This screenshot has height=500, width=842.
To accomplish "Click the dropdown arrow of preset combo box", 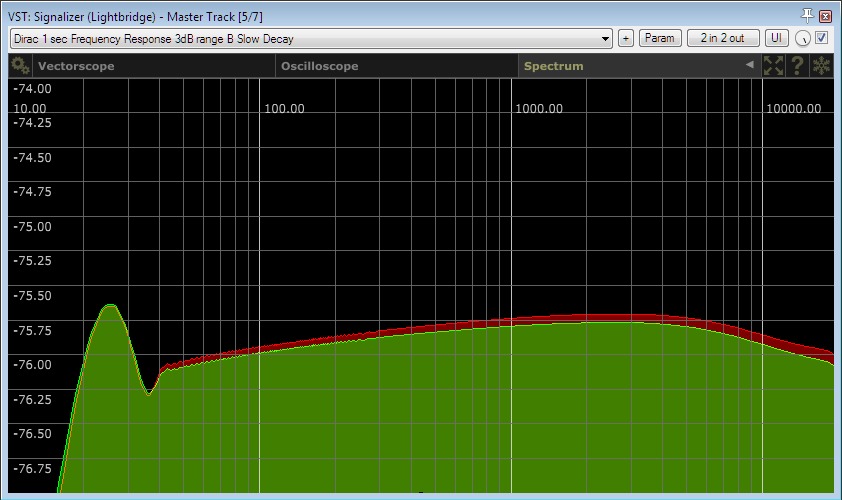I will tap(606, 39).
